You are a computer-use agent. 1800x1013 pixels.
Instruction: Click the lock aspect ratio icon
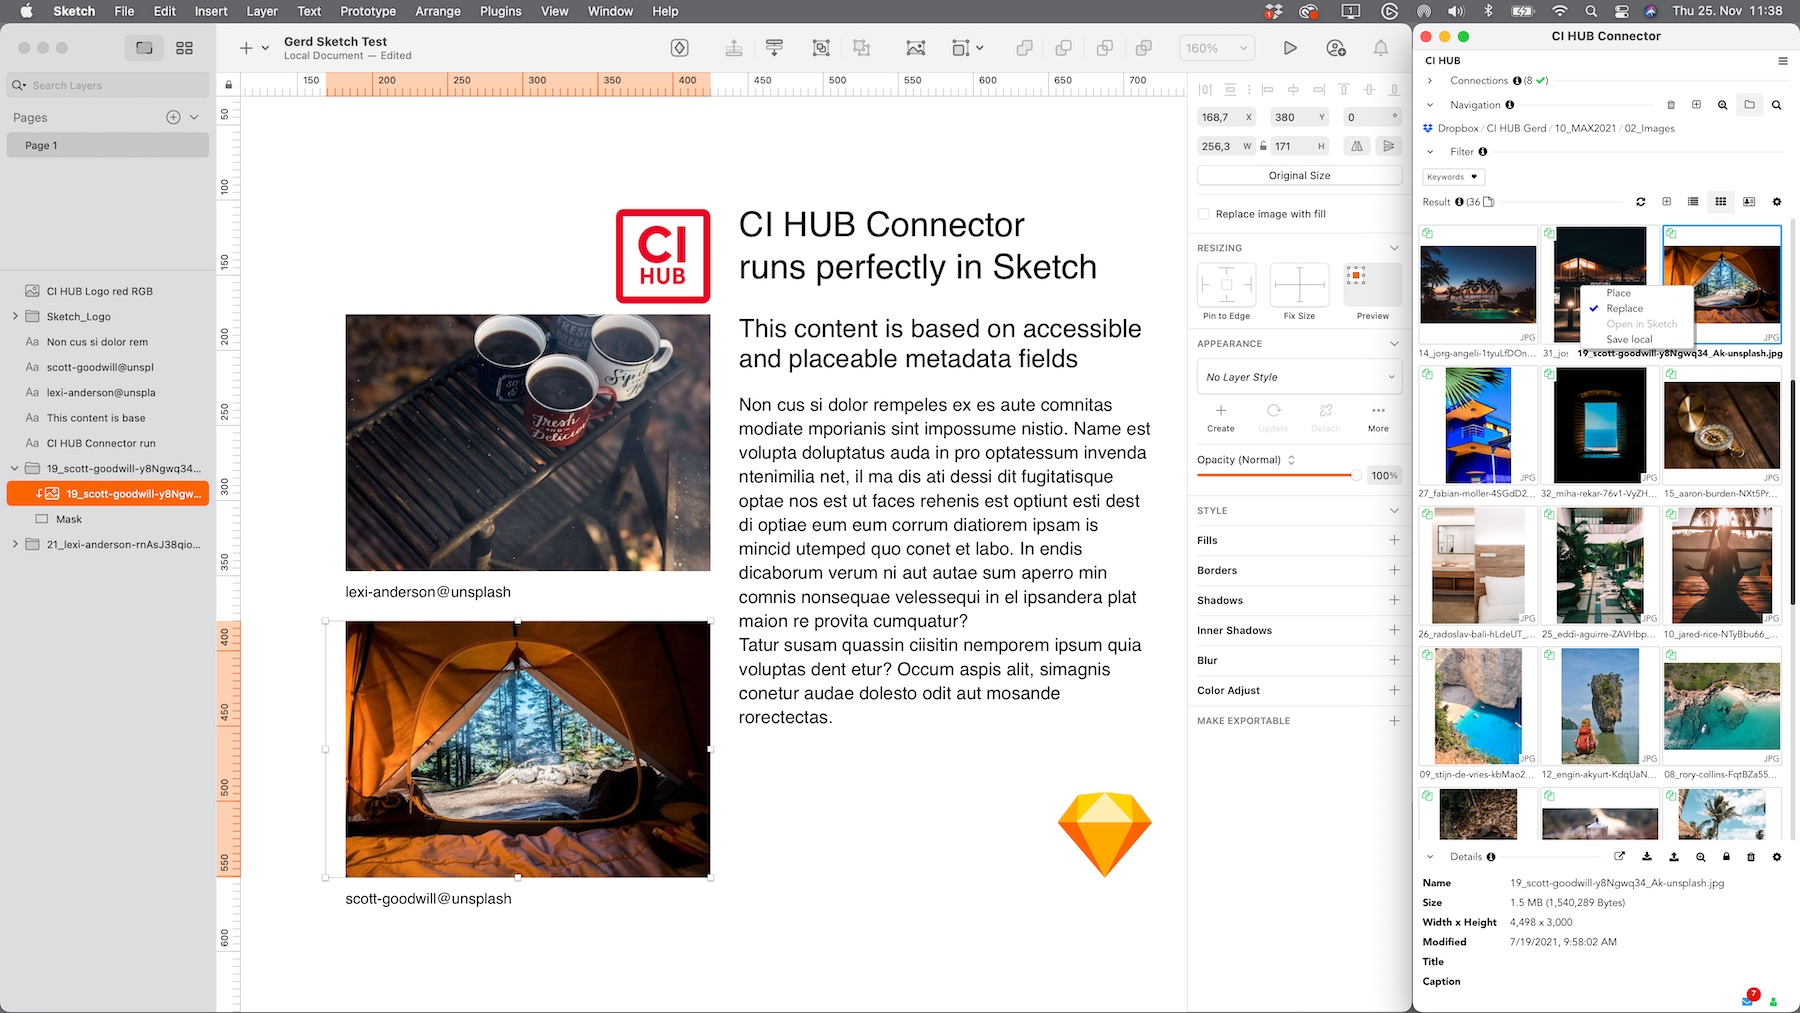[1263, 146]
